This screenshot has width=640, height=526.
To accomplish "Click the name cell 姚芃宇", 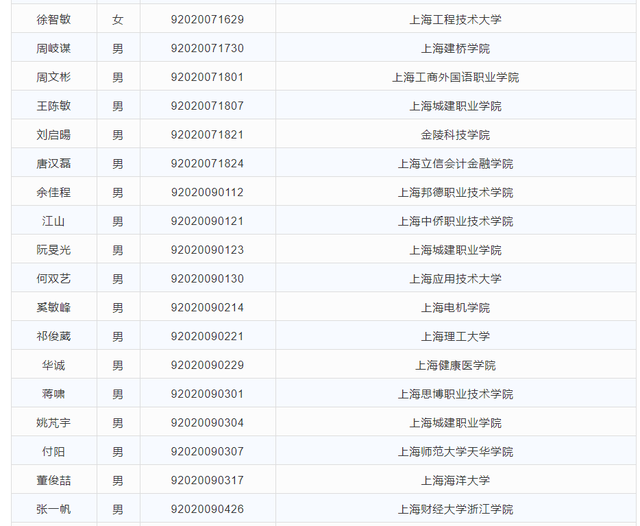I will tap(53, 423).
